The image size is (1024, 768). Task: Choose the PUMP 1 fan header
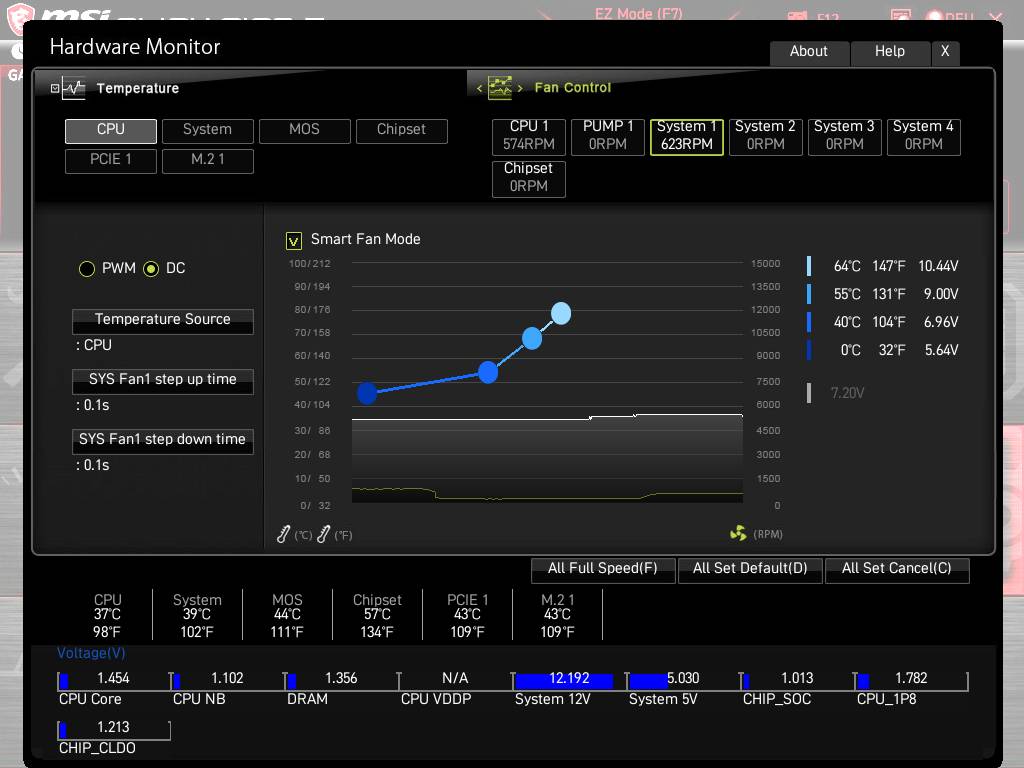pos(608,136)
